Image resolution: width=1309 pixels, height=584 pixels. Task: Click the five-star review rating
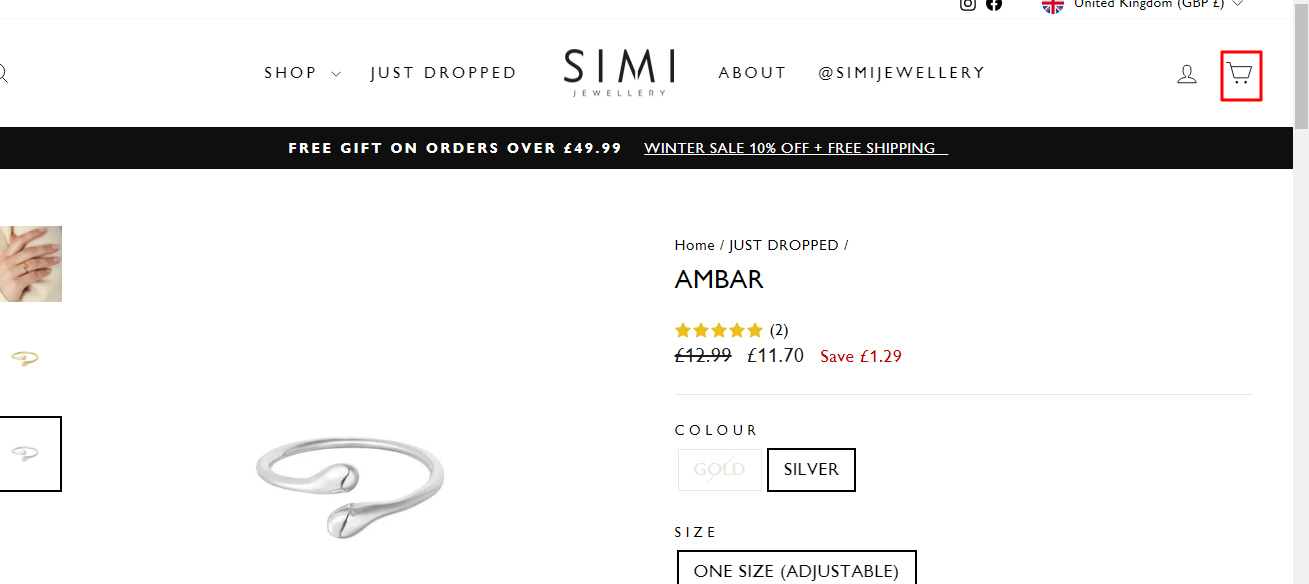click(x=719, y=330)
